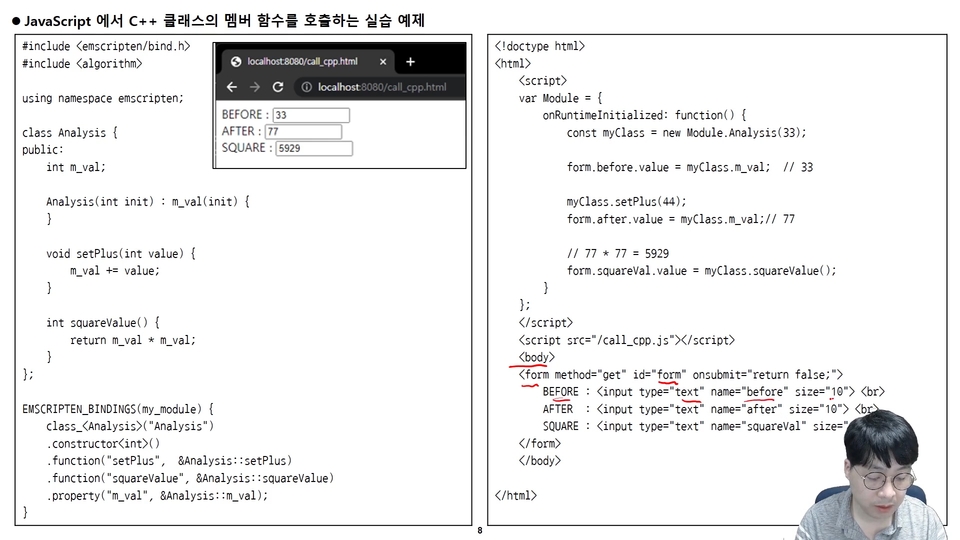Click the AFTER input tag line in HTML code

[710, 409]
